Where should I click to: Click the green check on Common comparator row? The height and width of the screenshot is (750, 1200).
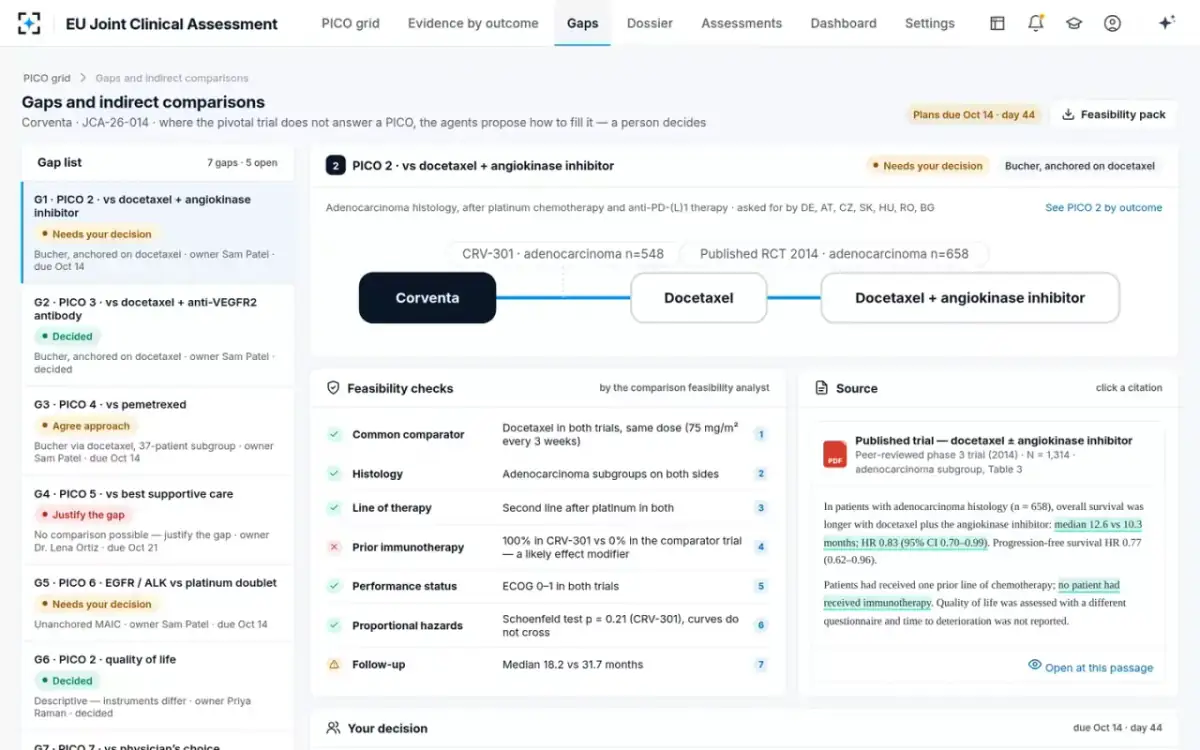(x=334, y=434)
